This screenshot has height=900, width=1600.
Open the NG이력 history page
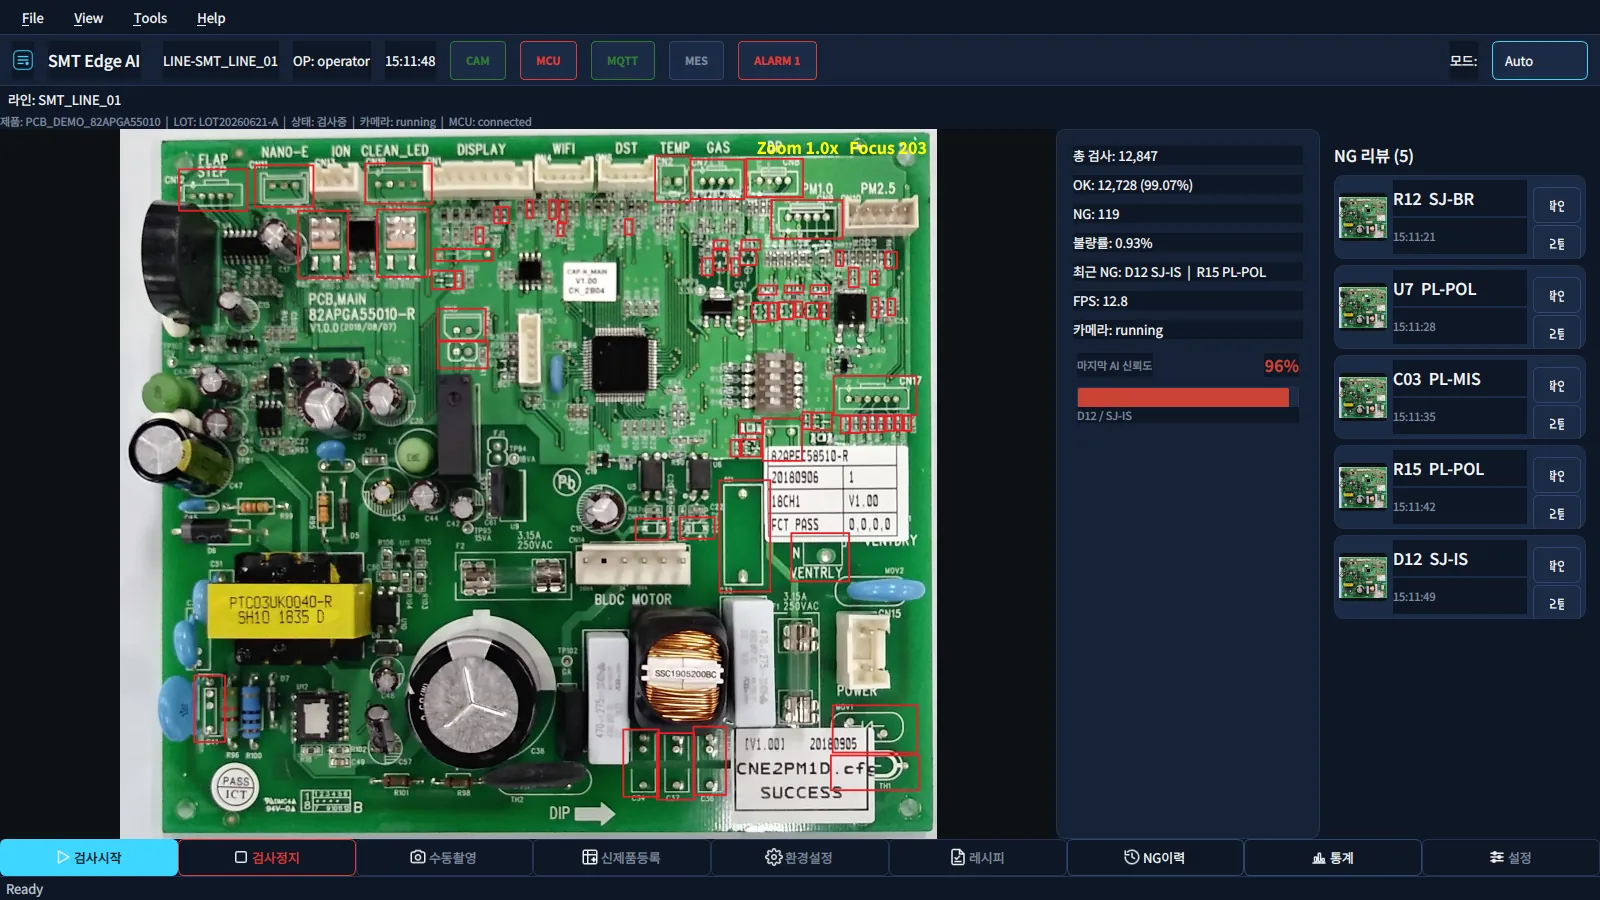tap(1155, 857)
